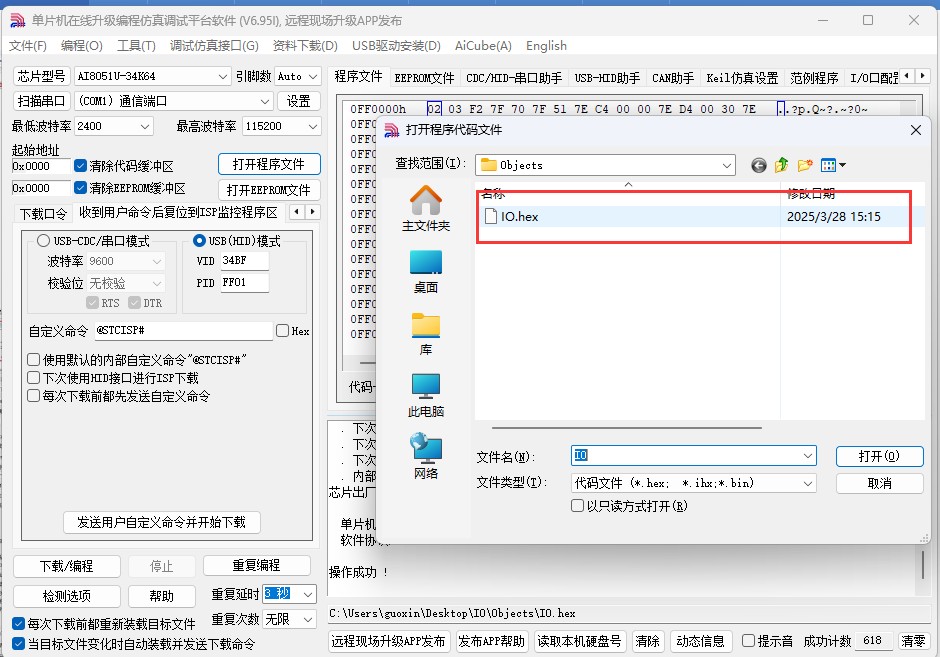Switch language via English menu

tap(546, 46)
